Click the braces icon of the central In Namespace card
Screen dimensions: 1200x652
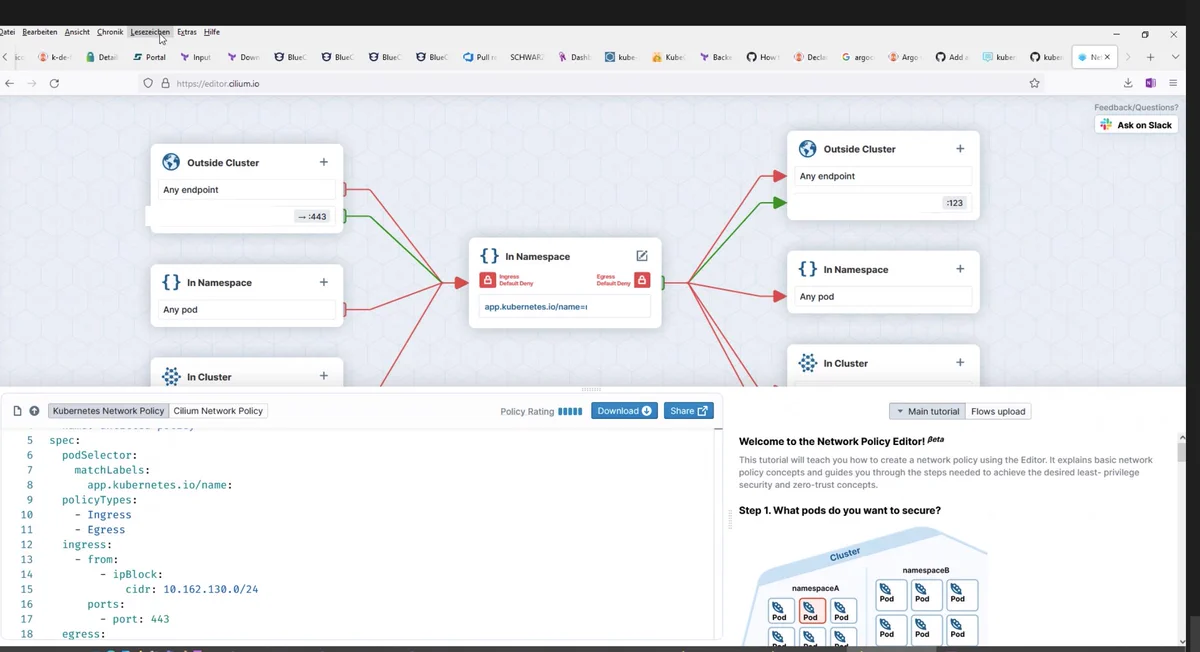(x=489, y=257)
